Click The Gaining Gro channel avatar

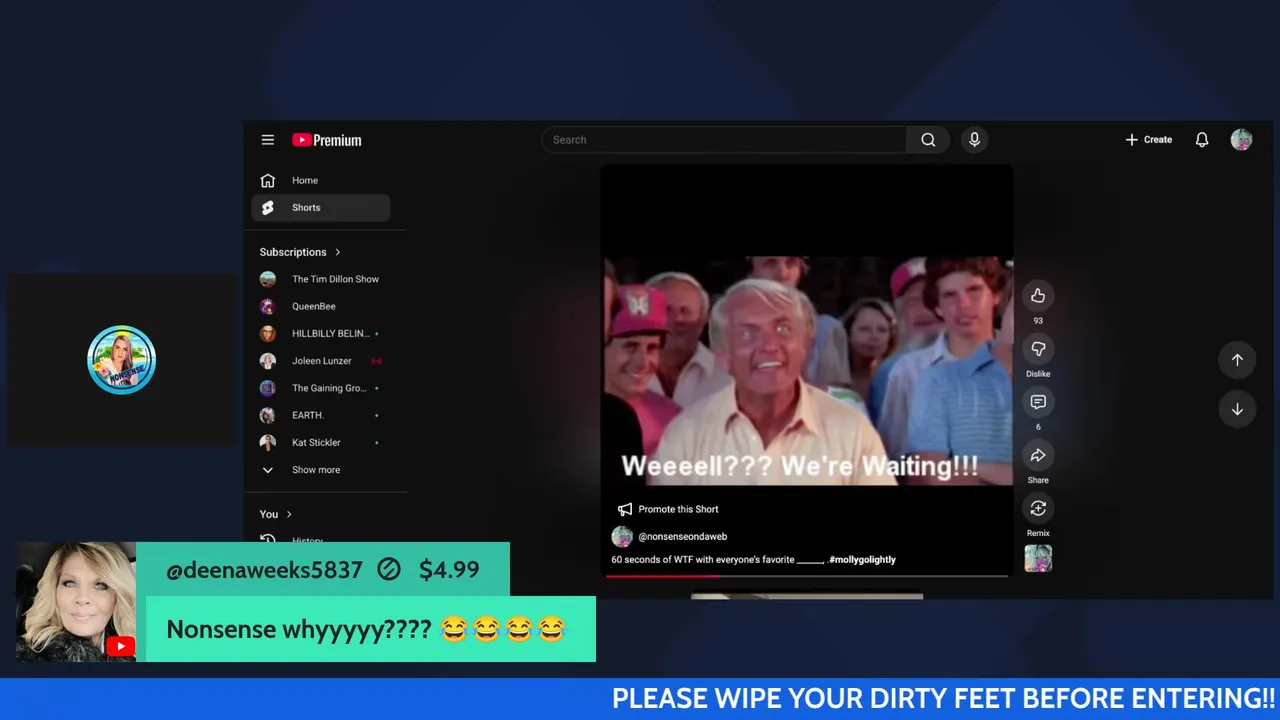(267, 388)
